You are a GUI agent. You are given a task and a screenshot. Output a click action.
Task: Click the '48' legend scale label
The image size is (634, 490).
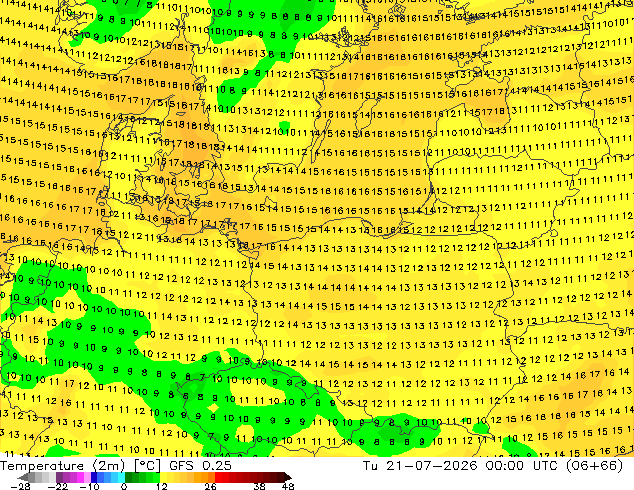point(288,486)
